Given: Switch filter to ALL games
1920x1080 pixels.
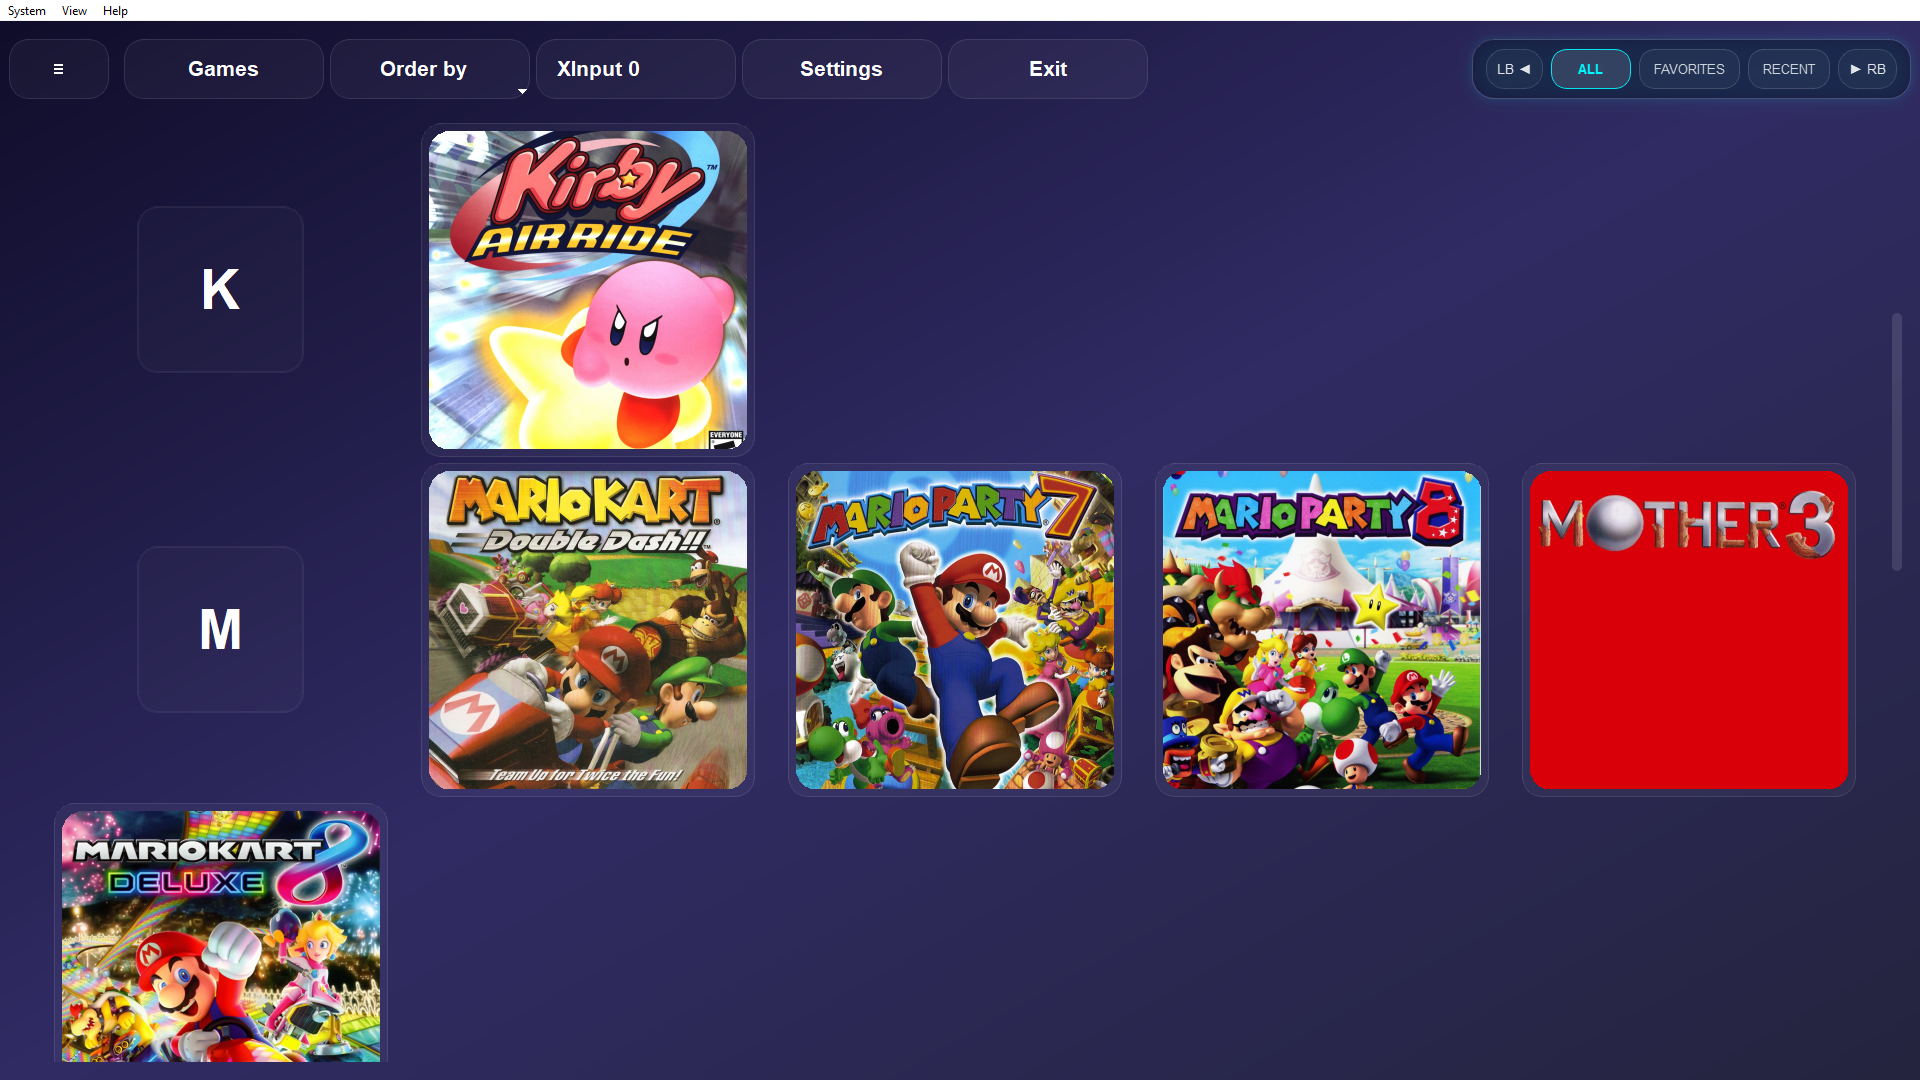Looking at the screenshot, I should [1590, 69].
